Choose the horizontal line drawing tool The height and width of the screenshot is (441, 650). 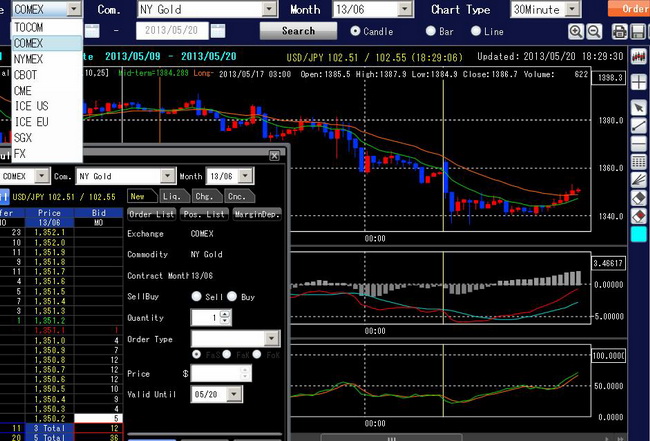tap(639, 144)
